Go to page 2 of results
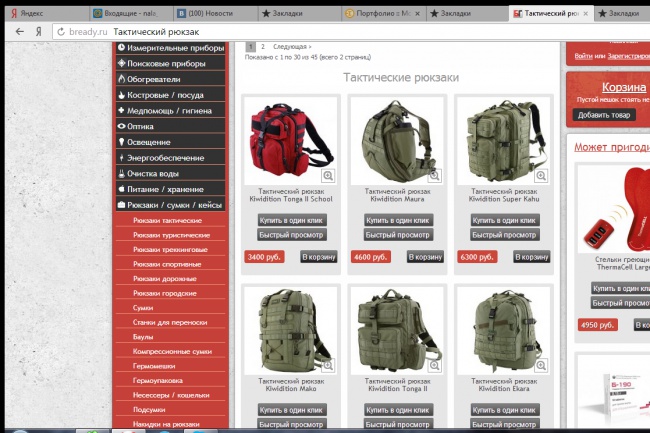The height and width of the screenshot is (433, 650). 262,46
